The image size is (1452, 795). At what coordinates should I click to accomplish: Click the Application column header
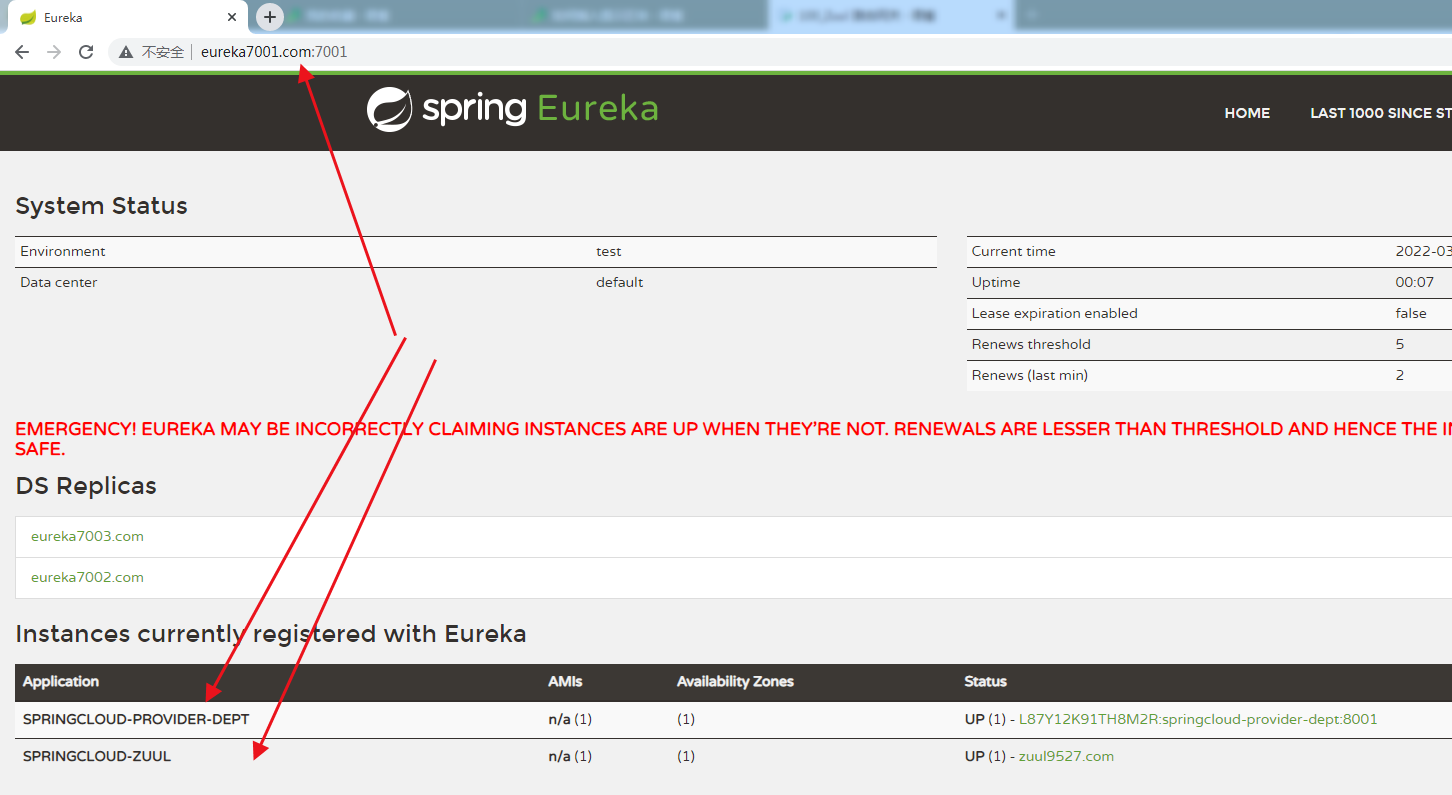(x=61, y=681)
